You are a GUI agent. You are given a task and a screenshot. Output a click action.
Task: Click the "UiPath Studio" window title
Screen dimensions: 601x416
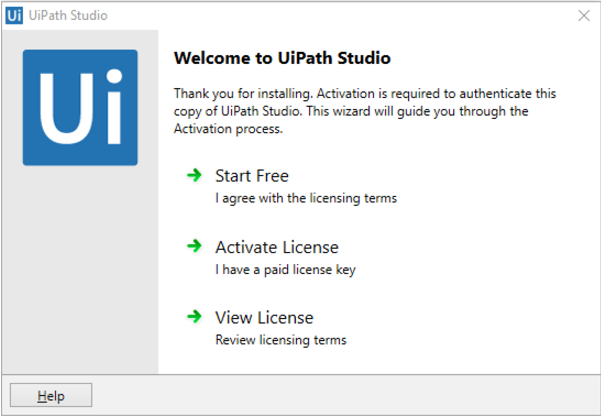coord(68,15)
